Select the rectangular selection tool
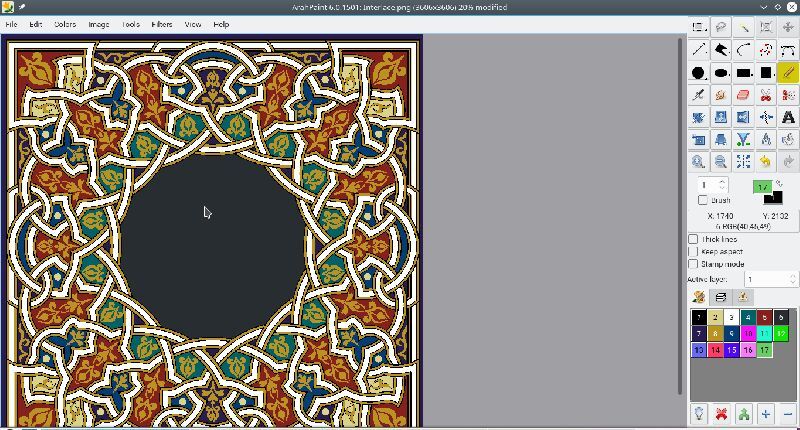Viewport: 800px width, 430px height. [698, 27]
